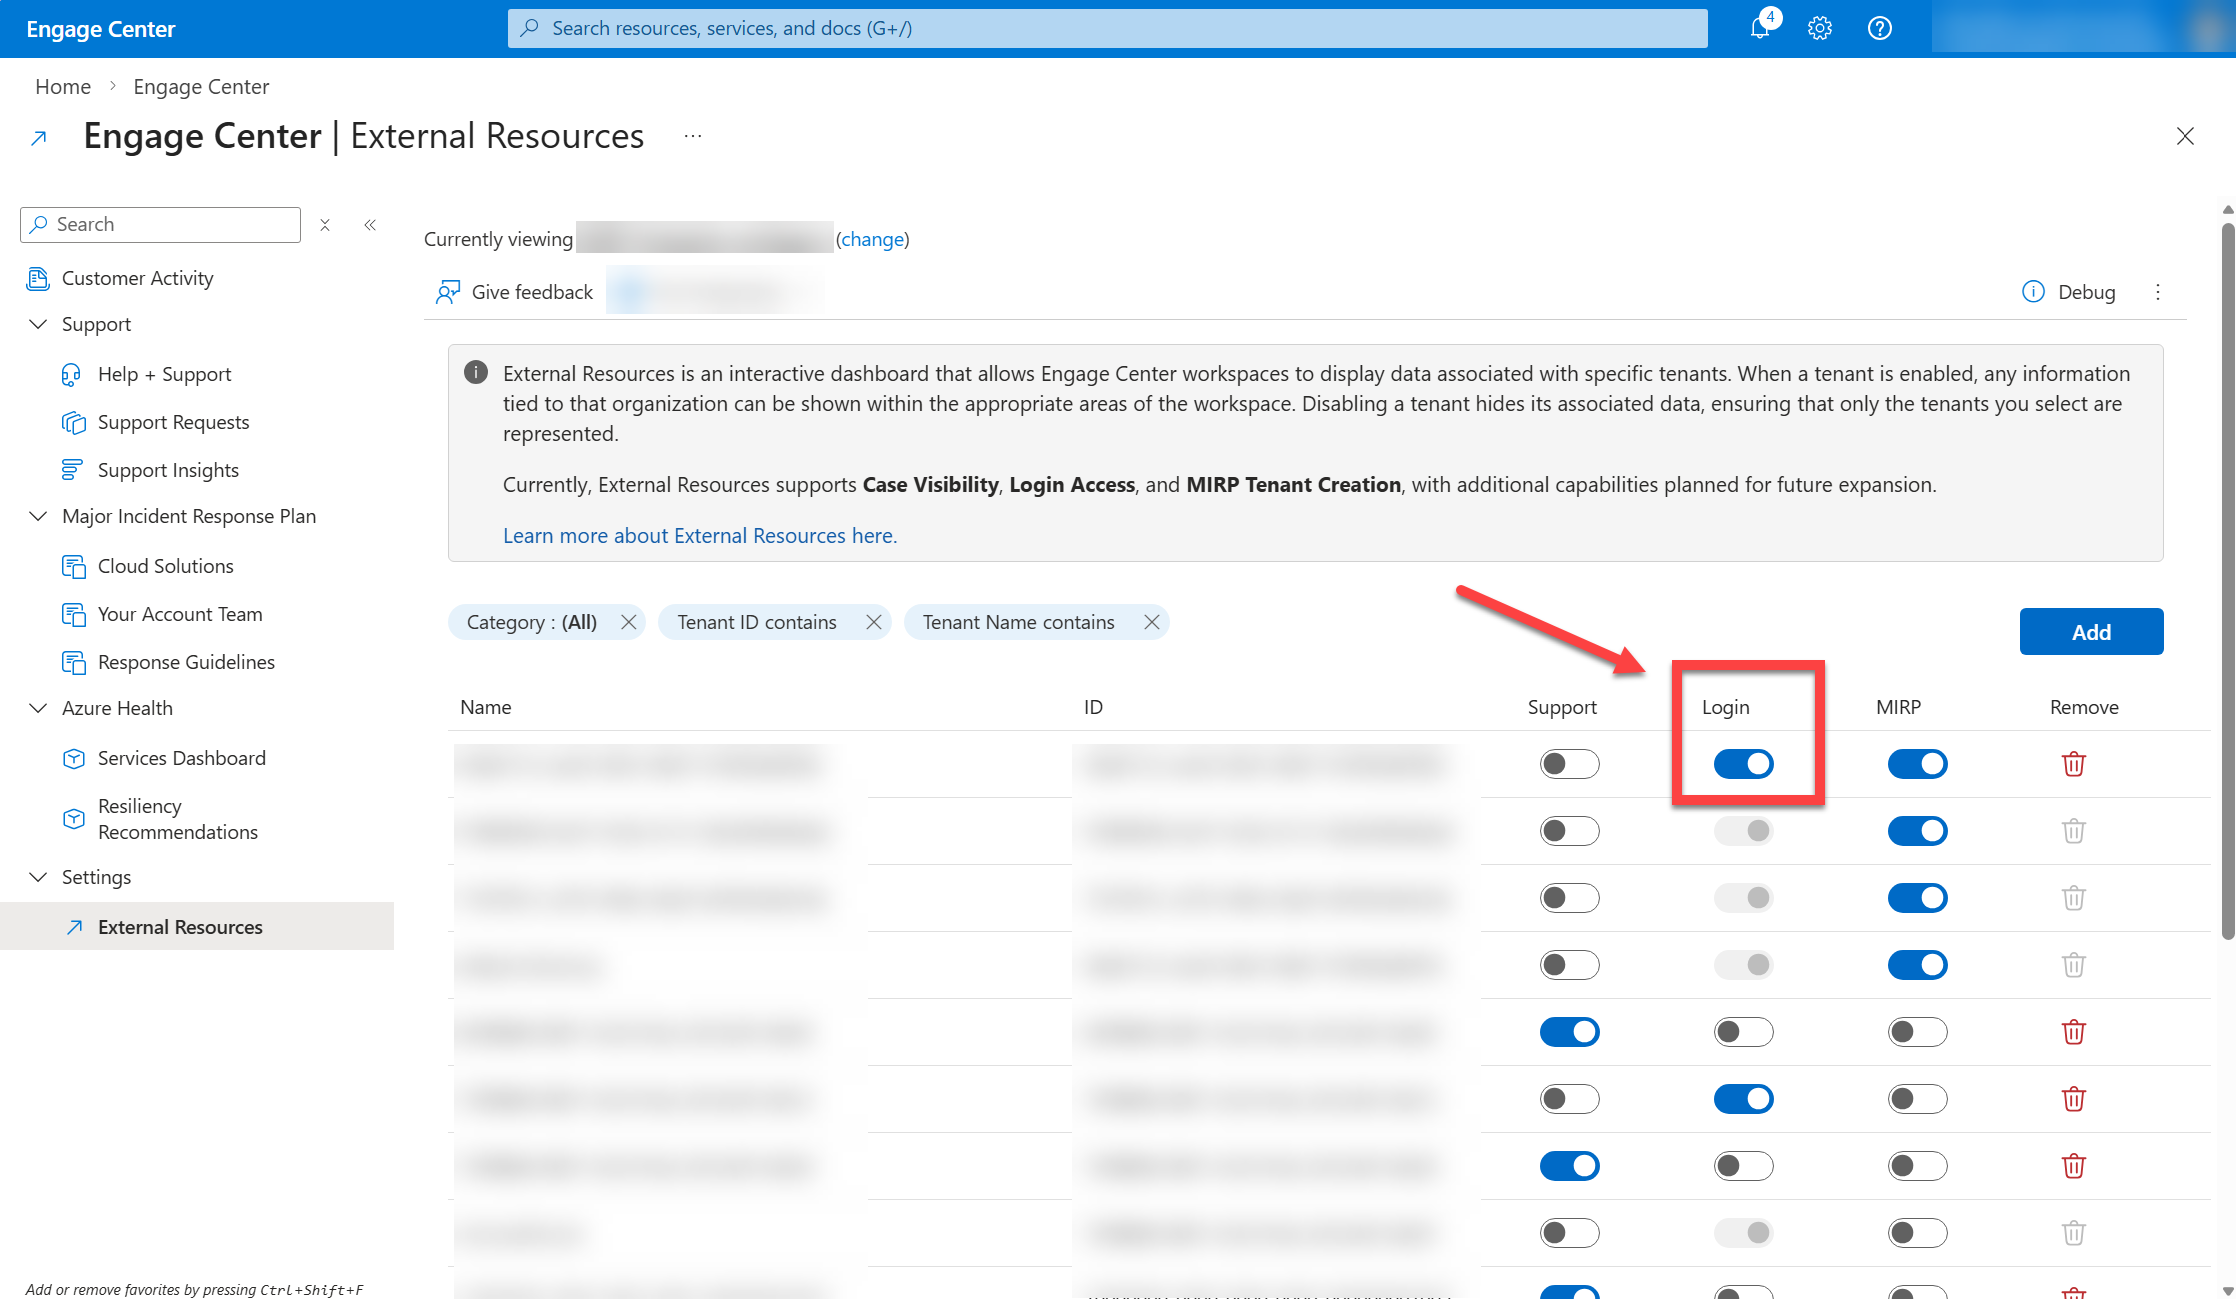This screenshot has width=2236, height=1299.
Task: Click the (change) link
Action: tap(872, 239)
